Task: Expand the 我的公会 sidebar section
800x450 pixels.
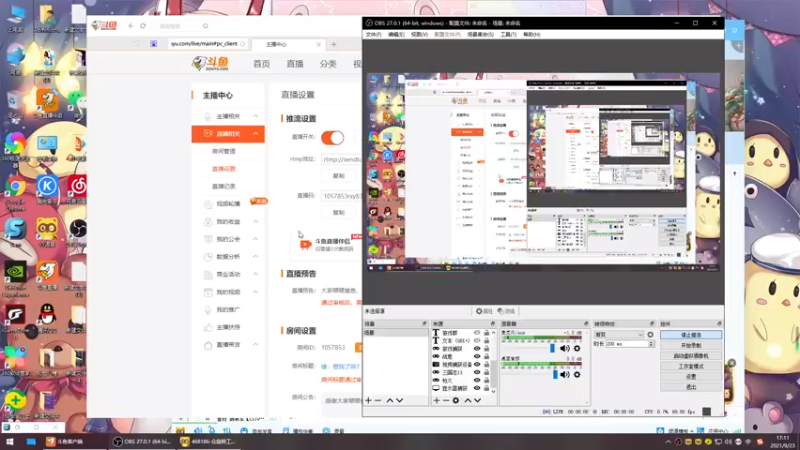Action: [256, 239]
